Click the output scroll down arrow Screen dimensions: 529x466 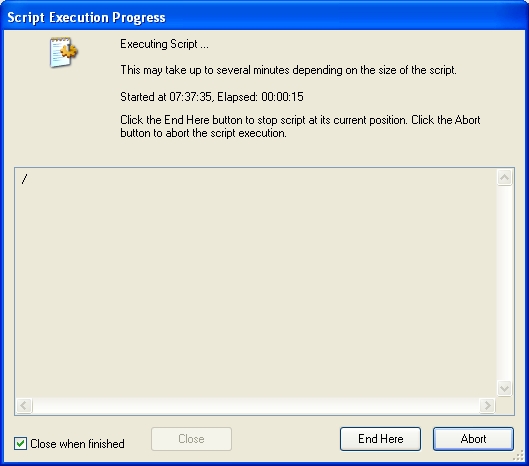point(504,388)
